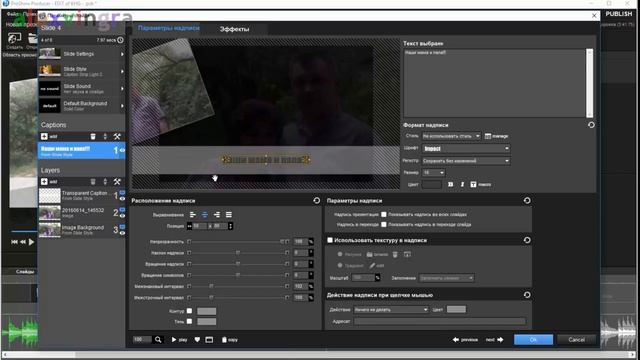Align the caption text left
Screen dimensions: 640x360
193,215
